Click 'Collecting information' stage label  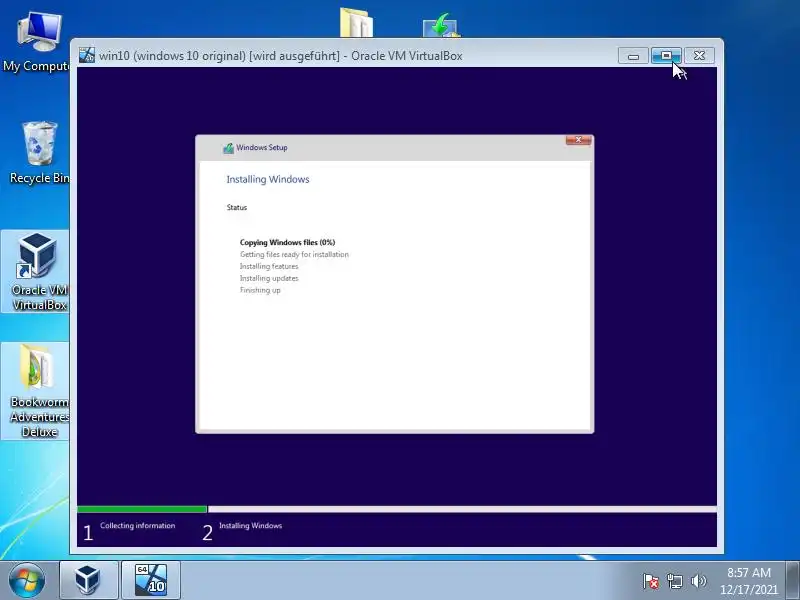137,526
